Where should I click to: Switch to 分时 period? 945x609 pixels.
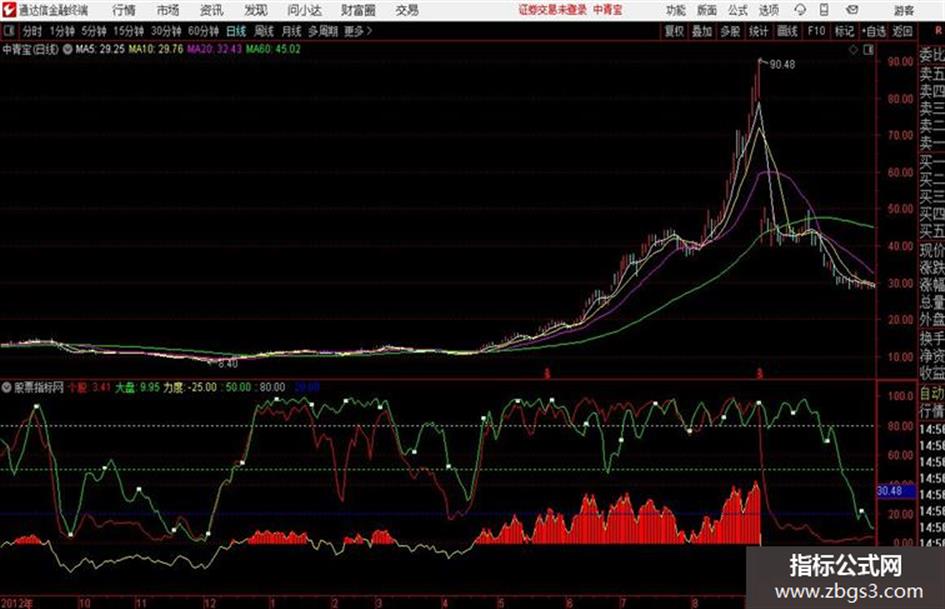pos(33,31)
